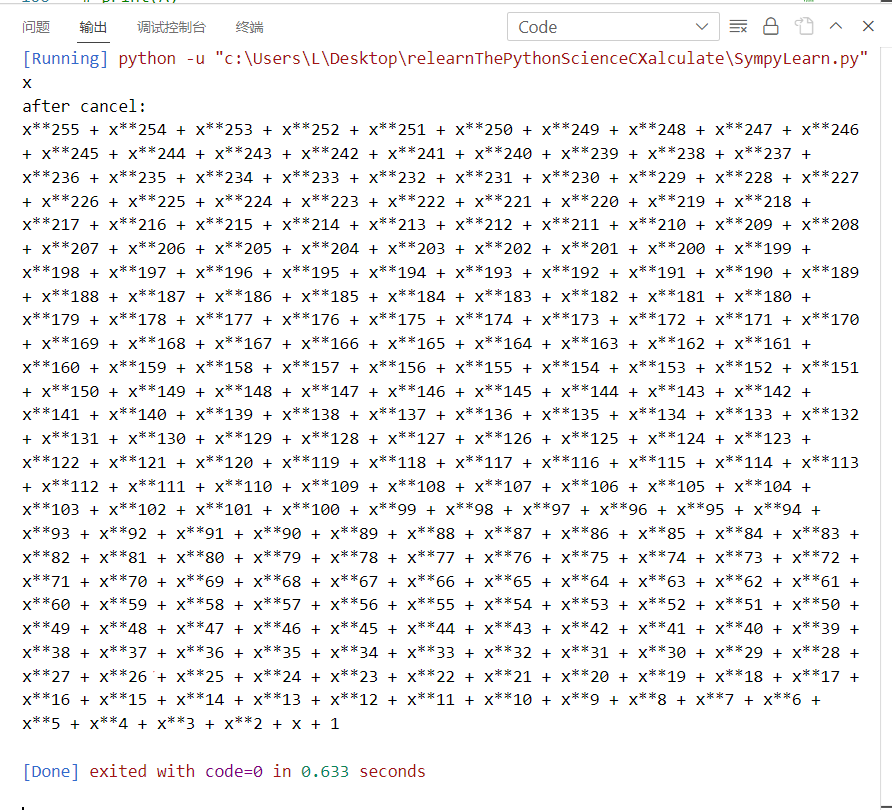Click the [Done] status text

pos(51,771)
